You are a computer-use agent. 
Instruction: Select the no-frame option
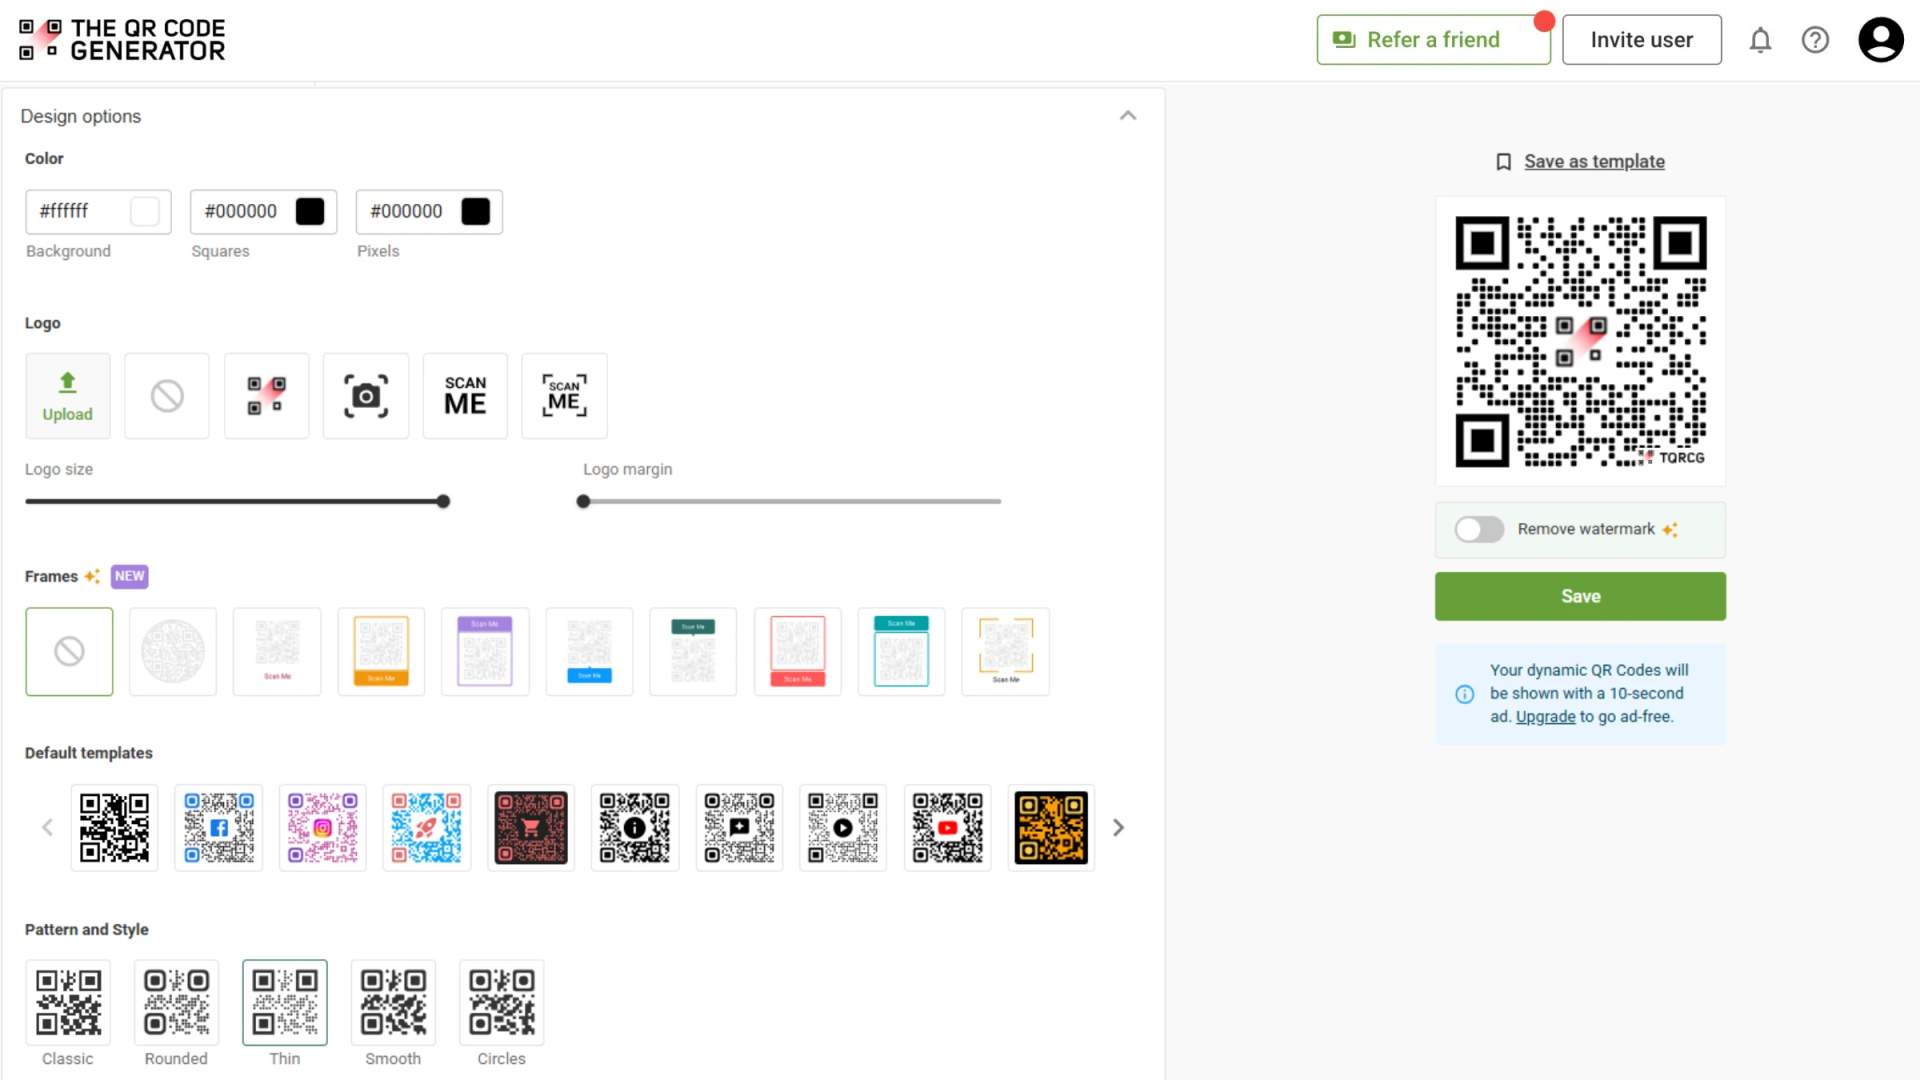69,652
